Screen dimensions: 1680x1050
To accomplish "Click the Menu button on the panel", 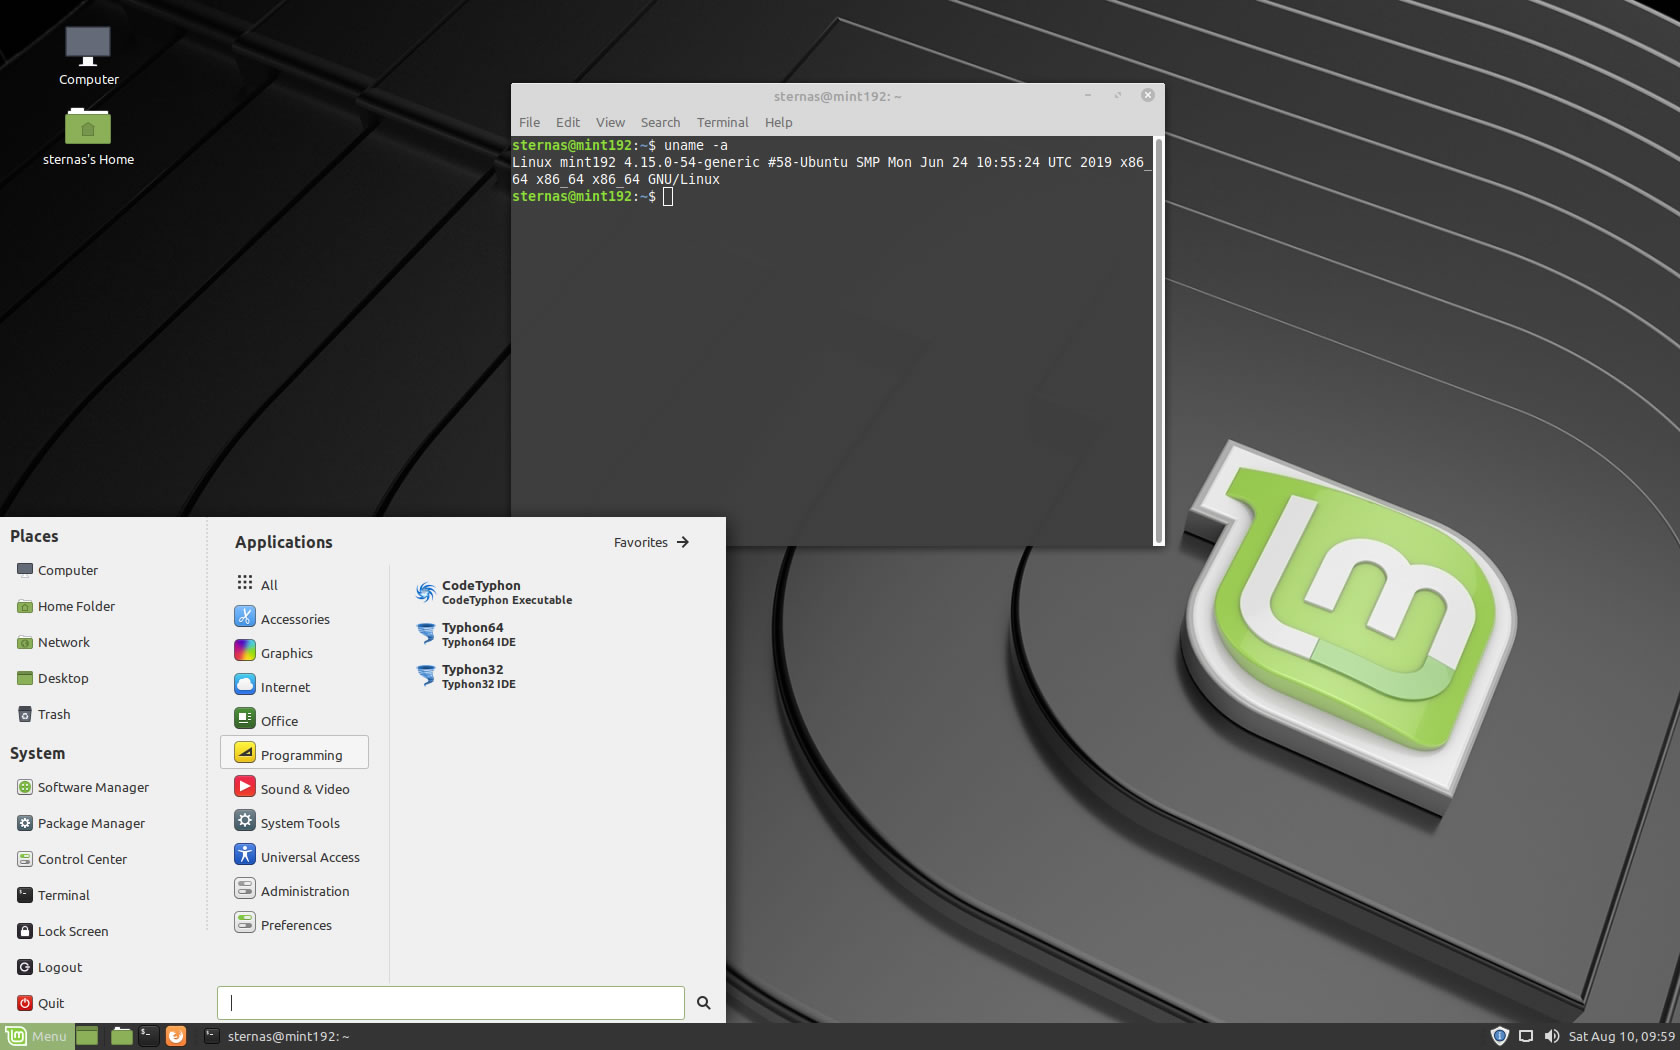I will (x=37, y=1036).
